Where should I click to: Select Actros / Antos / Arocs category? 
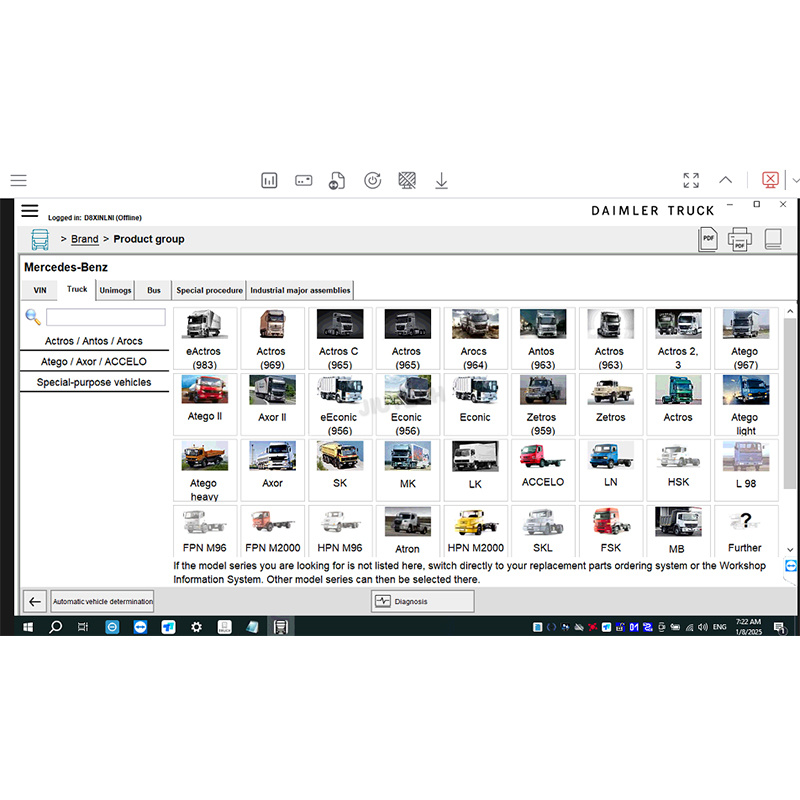(x=94, y=341)
